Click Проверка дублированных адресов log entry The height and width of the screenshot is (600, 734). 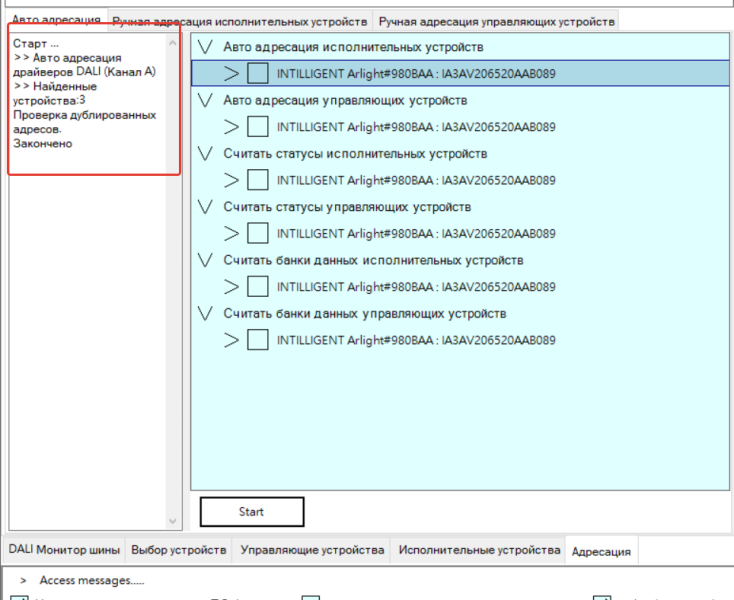coord(84,122)
